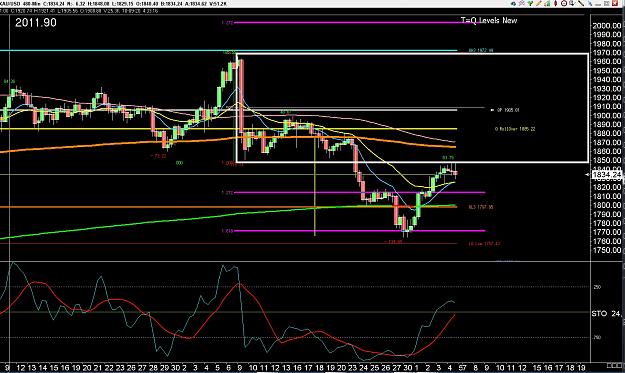
Task: Open the round clock time icon
Action: (x=564, y=3)
